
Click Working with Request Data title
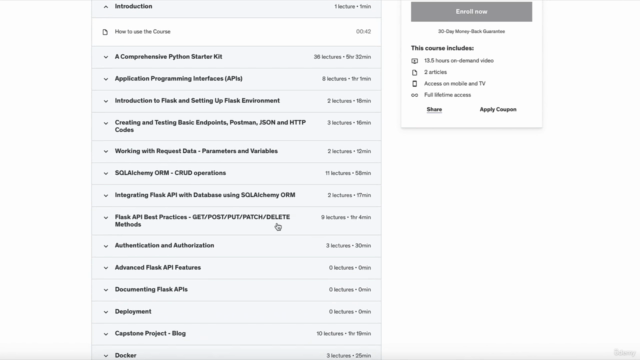(x=196, y=151)
